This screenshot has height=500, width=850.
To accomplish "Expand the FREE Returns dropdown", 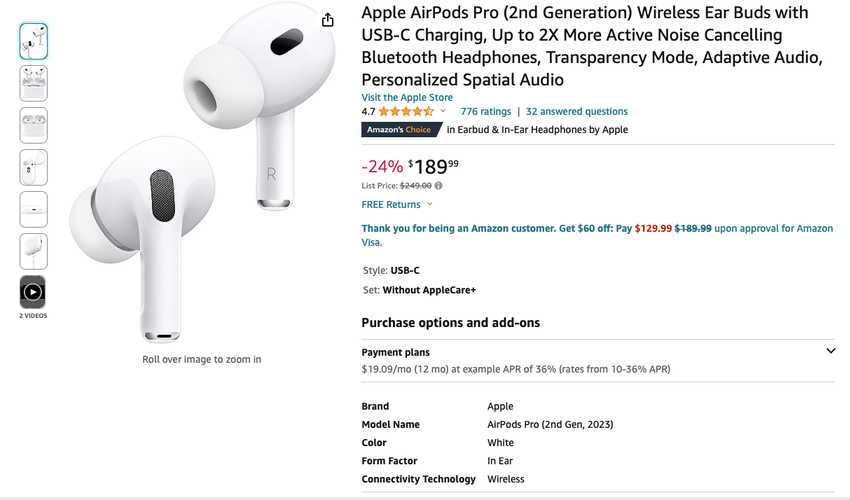I will coord(429,205).
